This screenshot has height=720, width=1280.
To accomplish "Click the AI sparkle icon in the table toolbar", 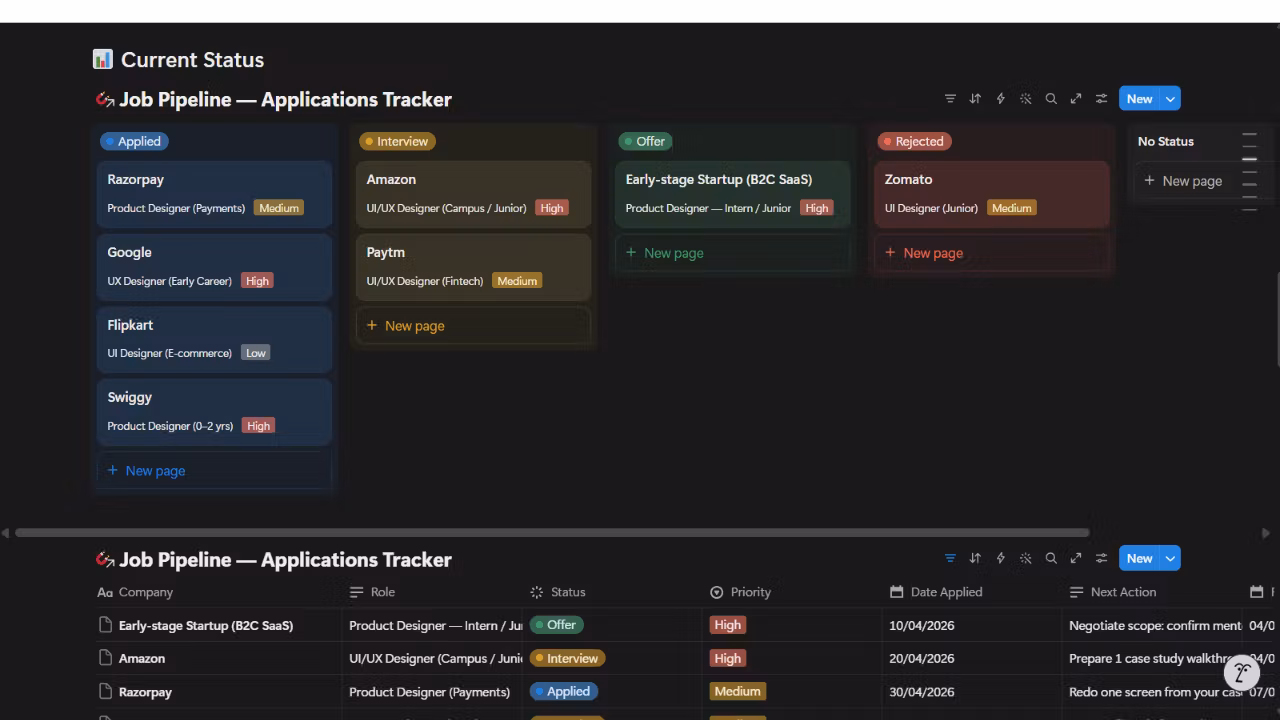I will tap(1025, 559).
